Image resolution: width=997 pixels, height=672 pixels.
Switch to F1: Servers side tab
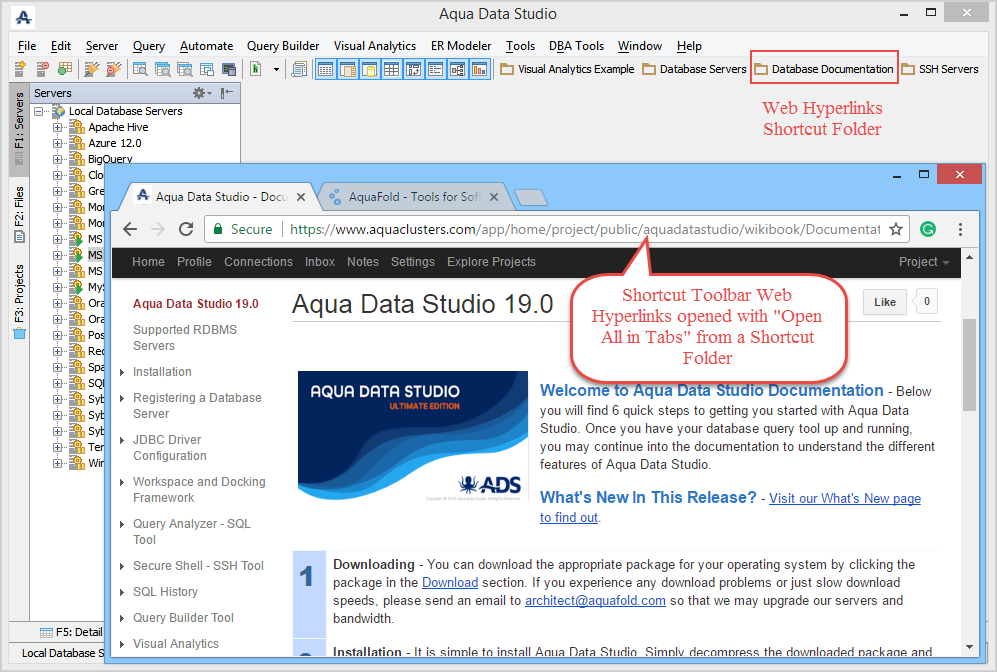pos(19,127)
